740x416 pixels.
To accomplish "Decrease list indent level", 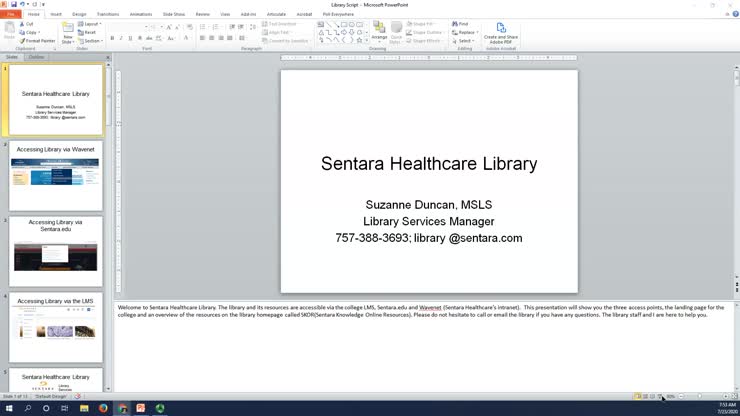I will pyautogui.click(x=232, y=27).
